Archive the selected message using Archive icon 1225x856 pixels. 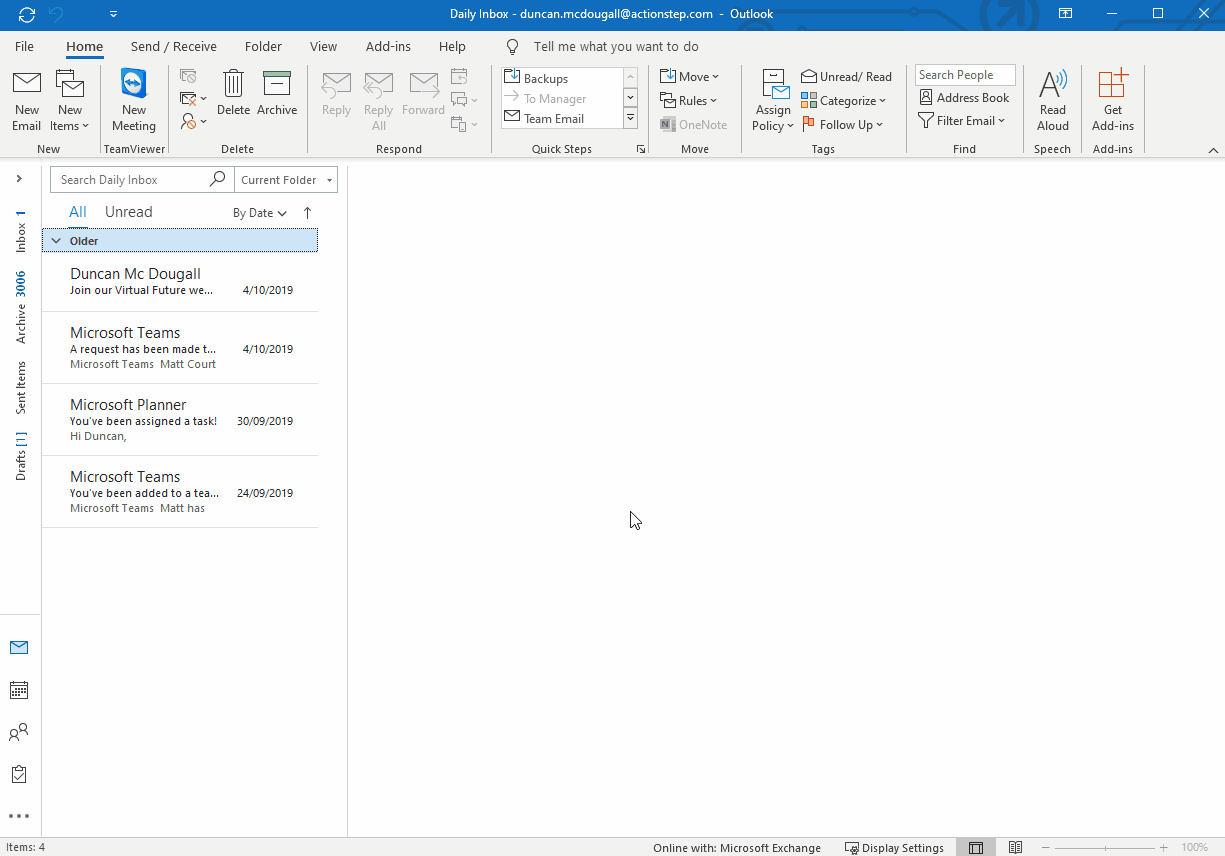277,95
